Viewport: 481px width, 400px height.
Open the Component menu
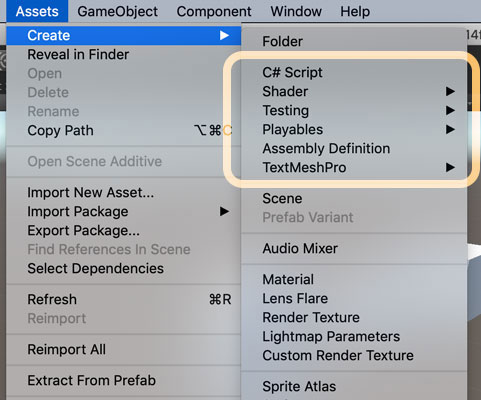pos(214,11)
